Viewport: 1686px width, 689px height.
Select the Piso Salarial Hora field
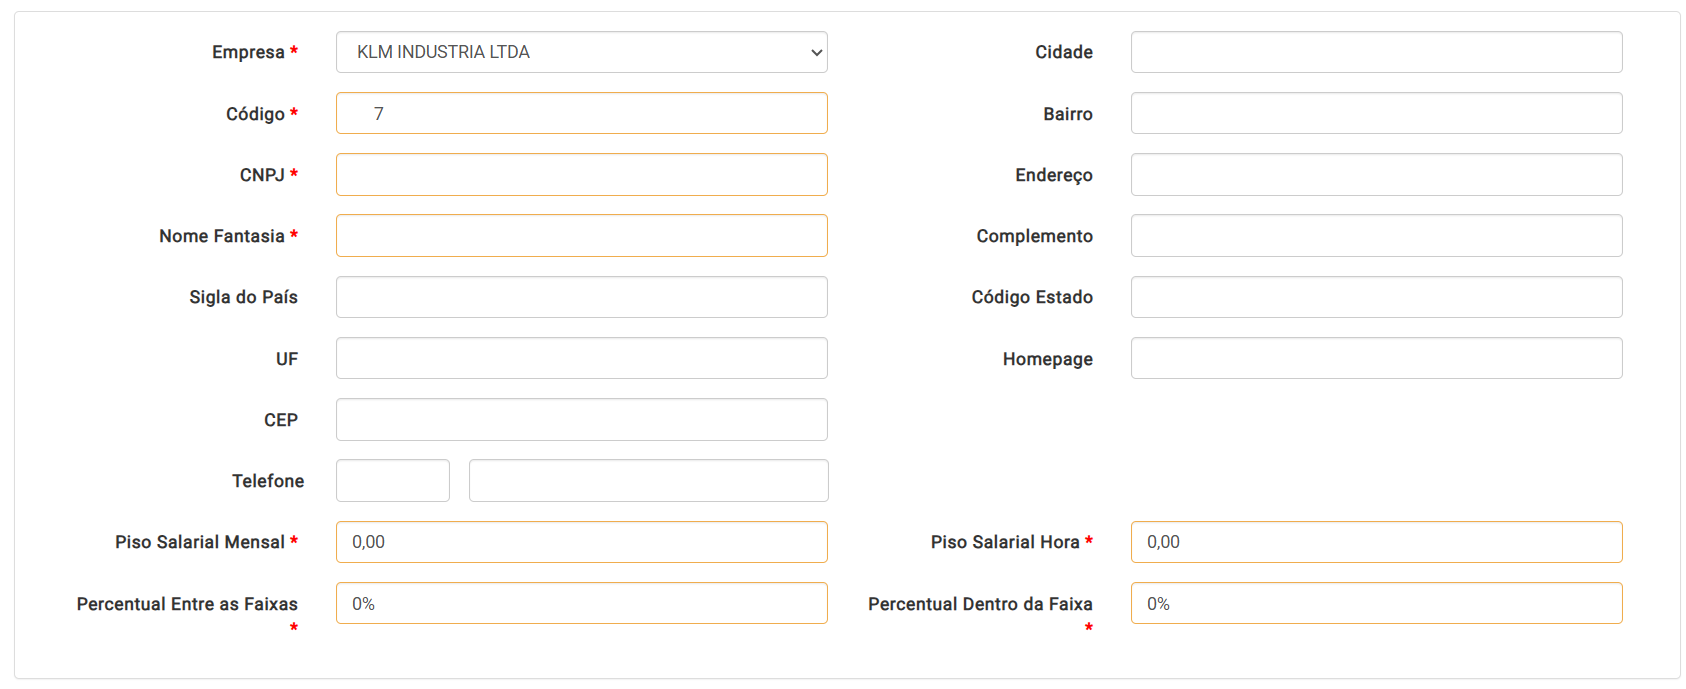click(1376, 542)
